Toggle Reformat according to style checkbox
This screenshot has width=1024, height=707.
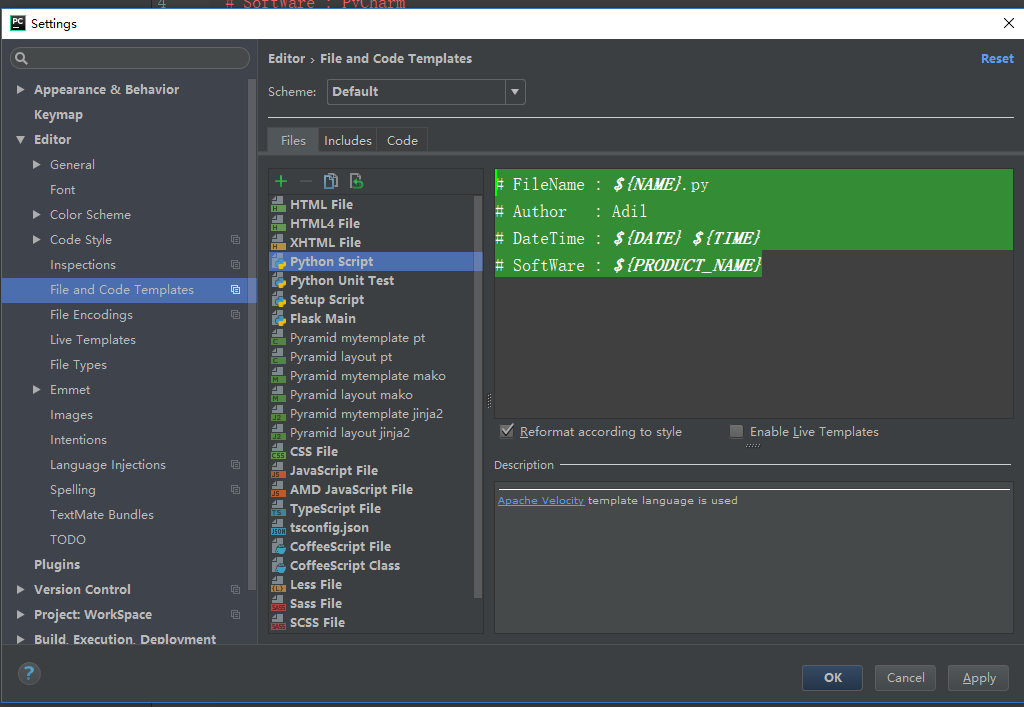[506, 431]
